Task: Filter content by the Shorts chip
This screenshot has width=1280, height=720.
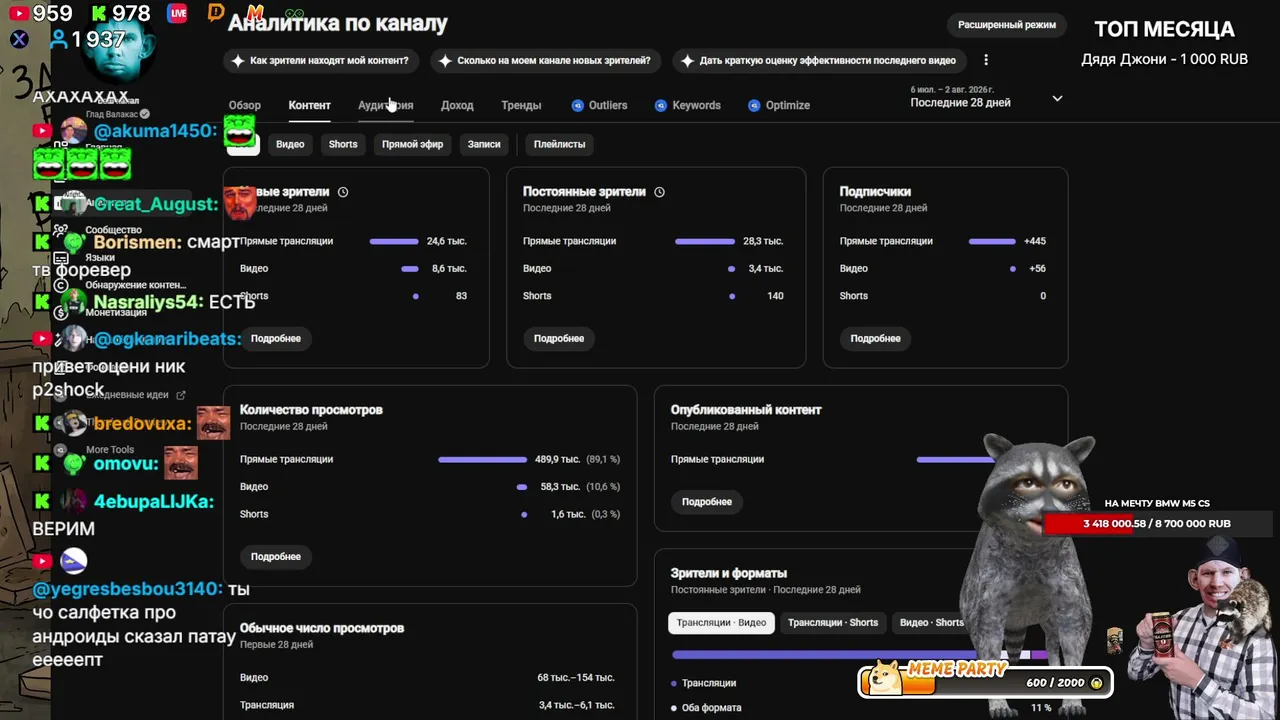Action: tap(343, 144)
